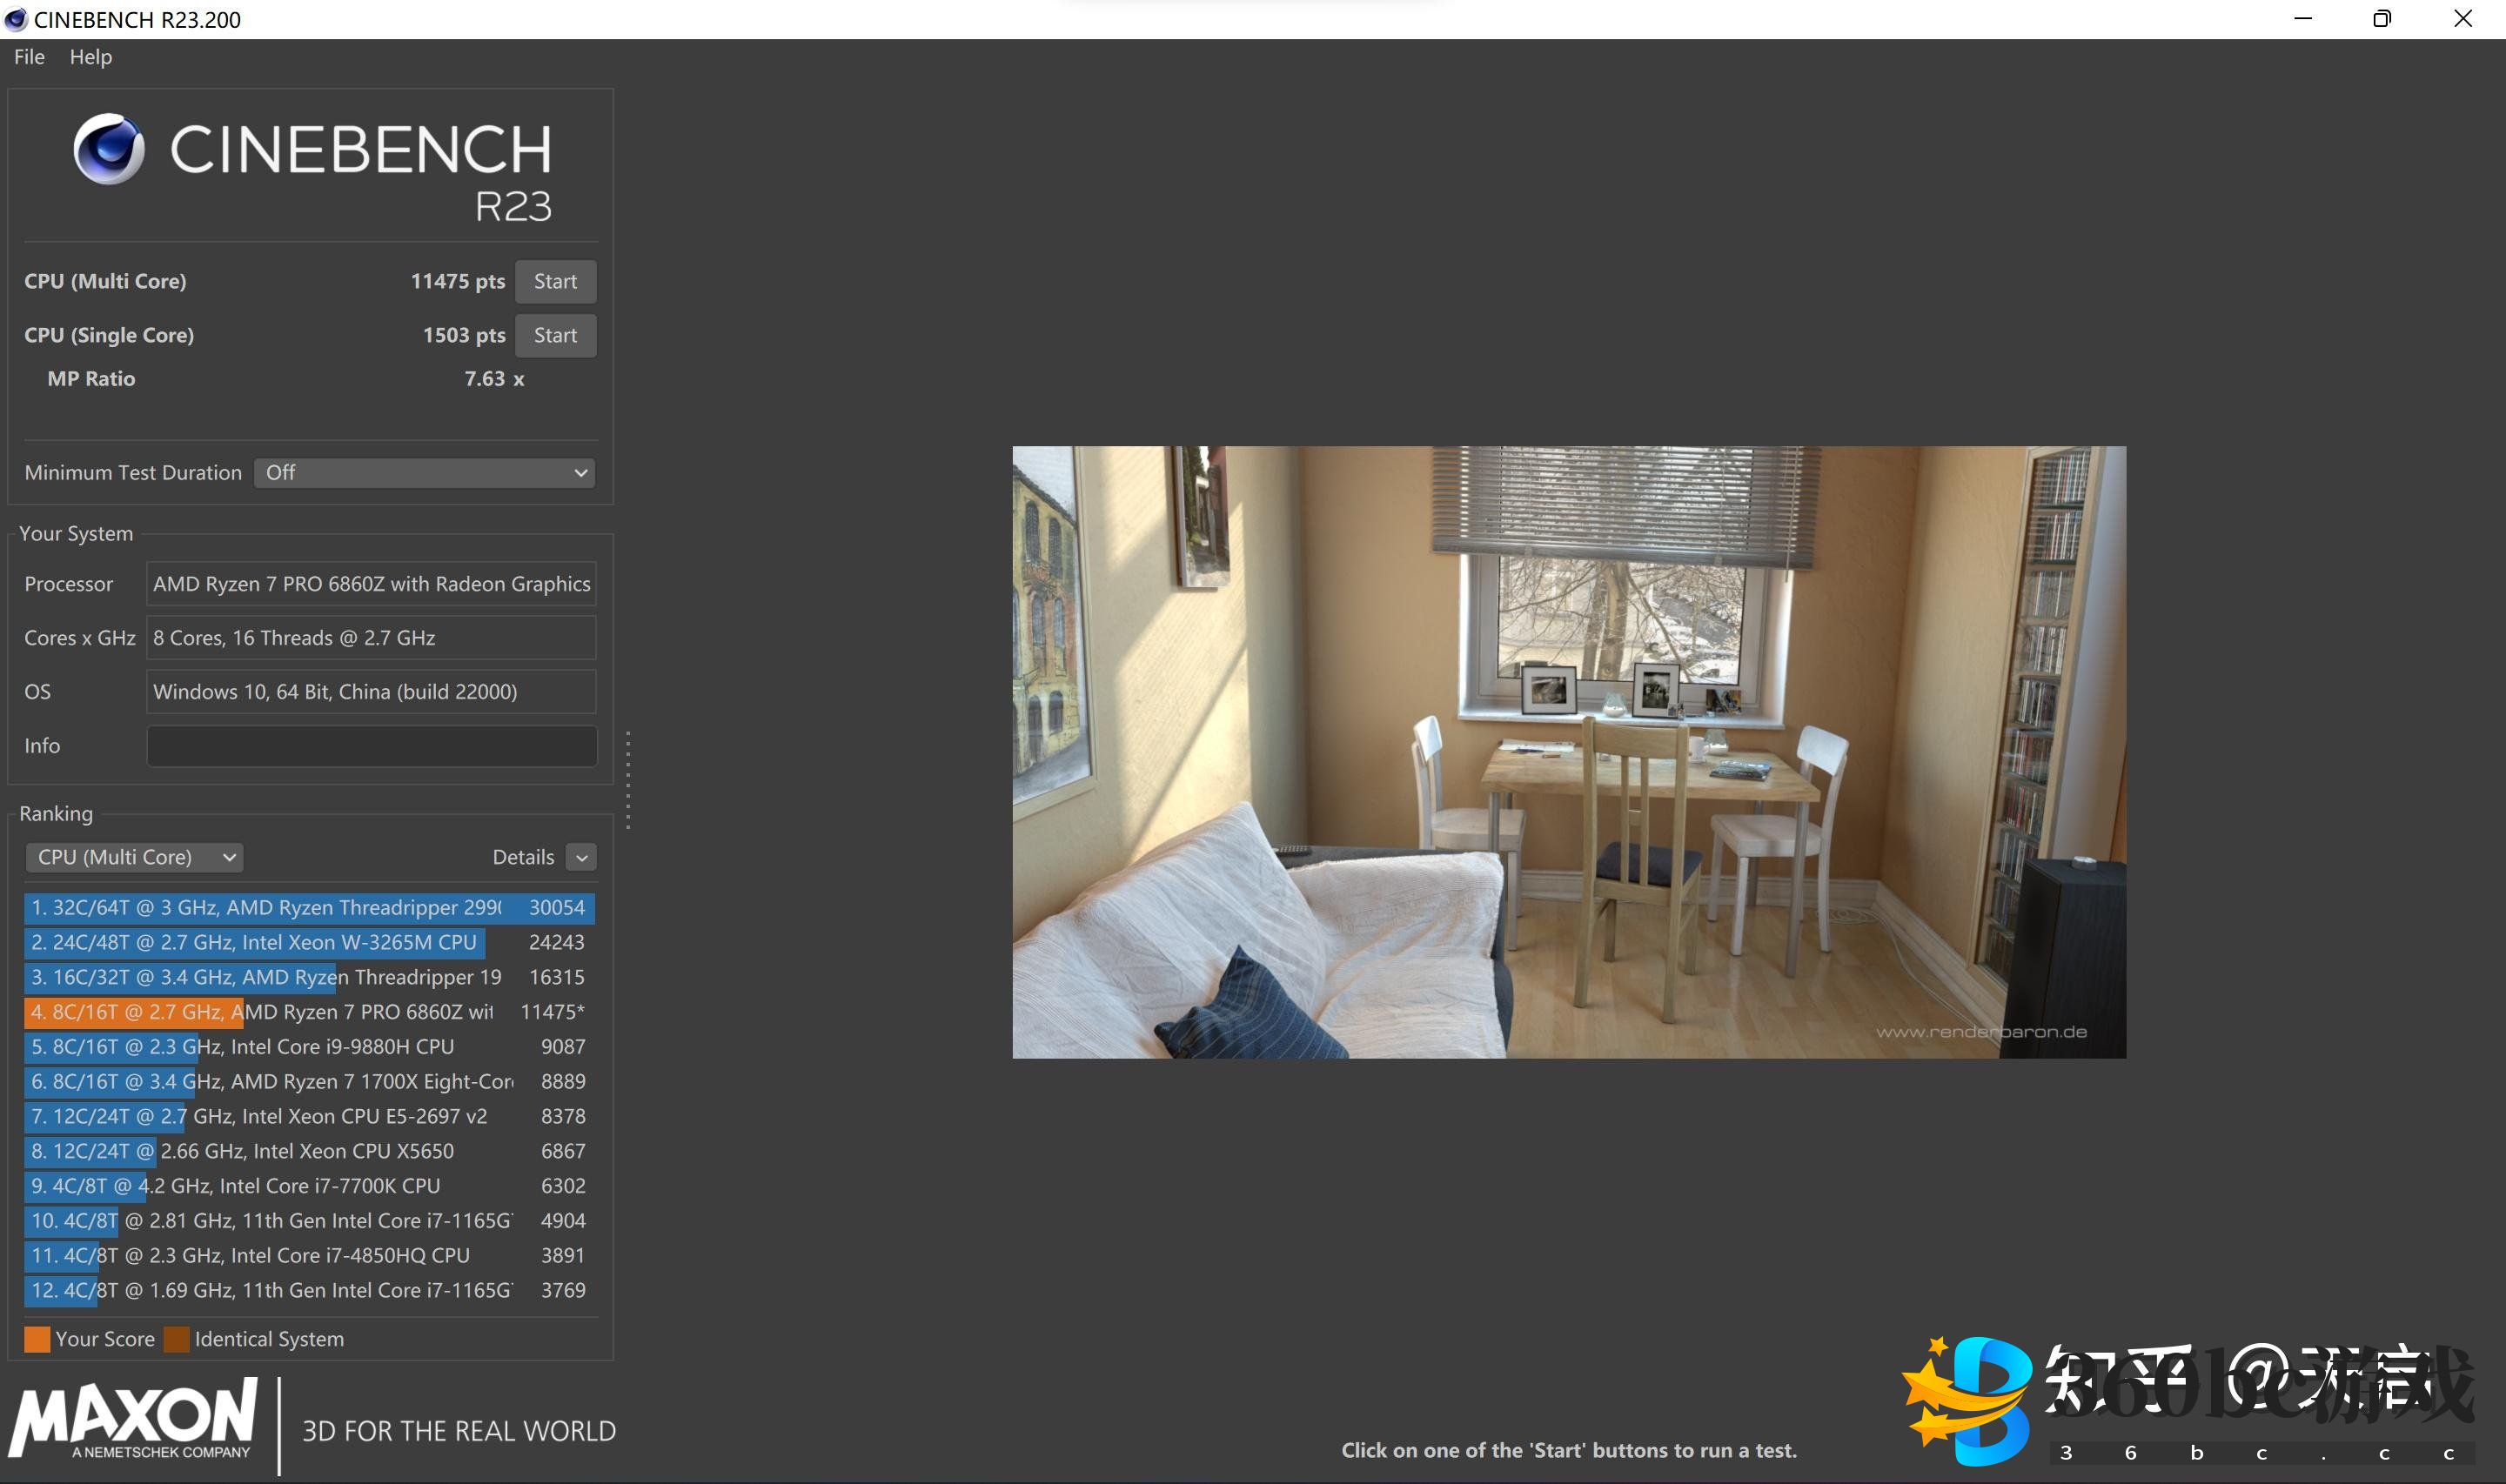Screen dimensions: 2506x1484
Task: Click the dotted panel divider handle
Action: point(628,780)
